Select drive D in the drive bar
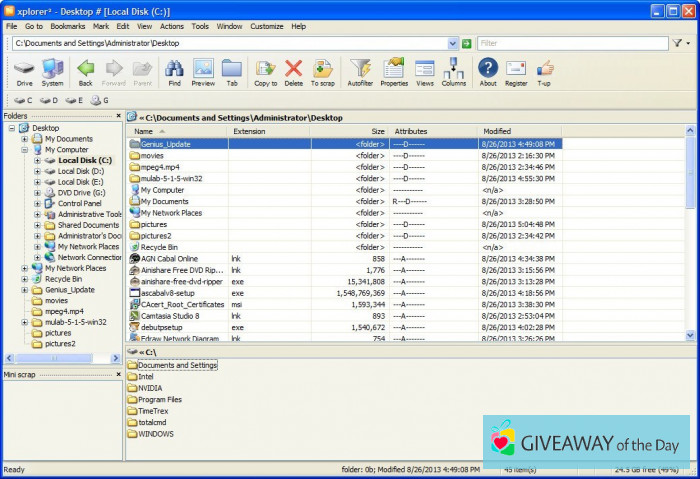Screen dimensions: 700x479 click(49, 101)
